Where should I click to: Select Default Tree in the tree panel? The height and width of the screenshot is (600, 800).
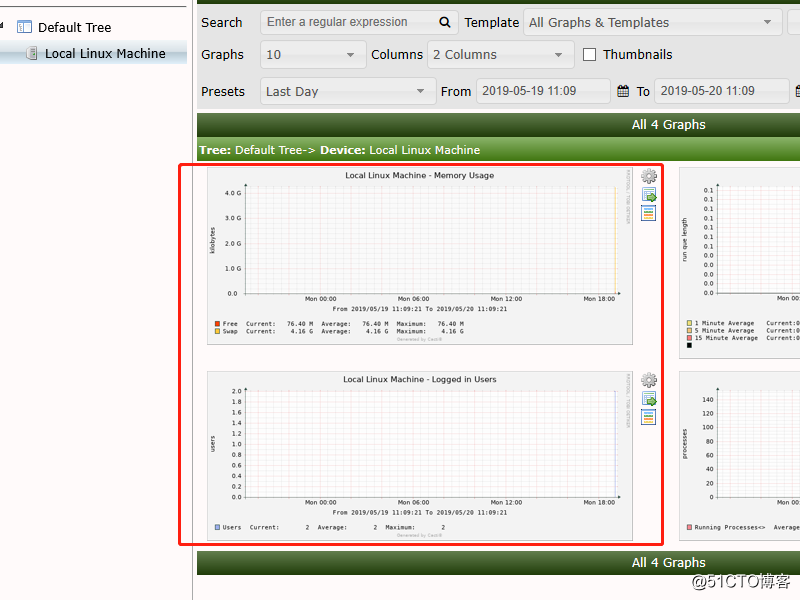pos(74,28)
